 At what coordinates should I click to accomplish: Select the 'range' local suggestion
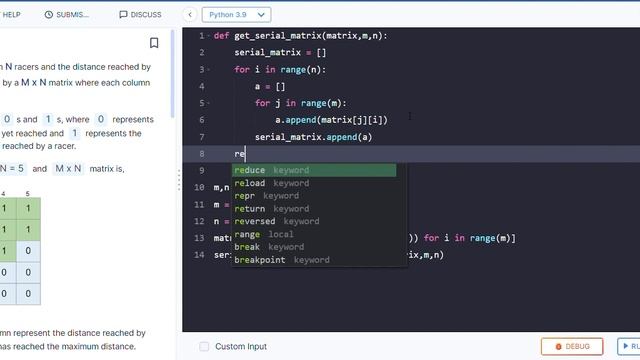pos(314,234)
